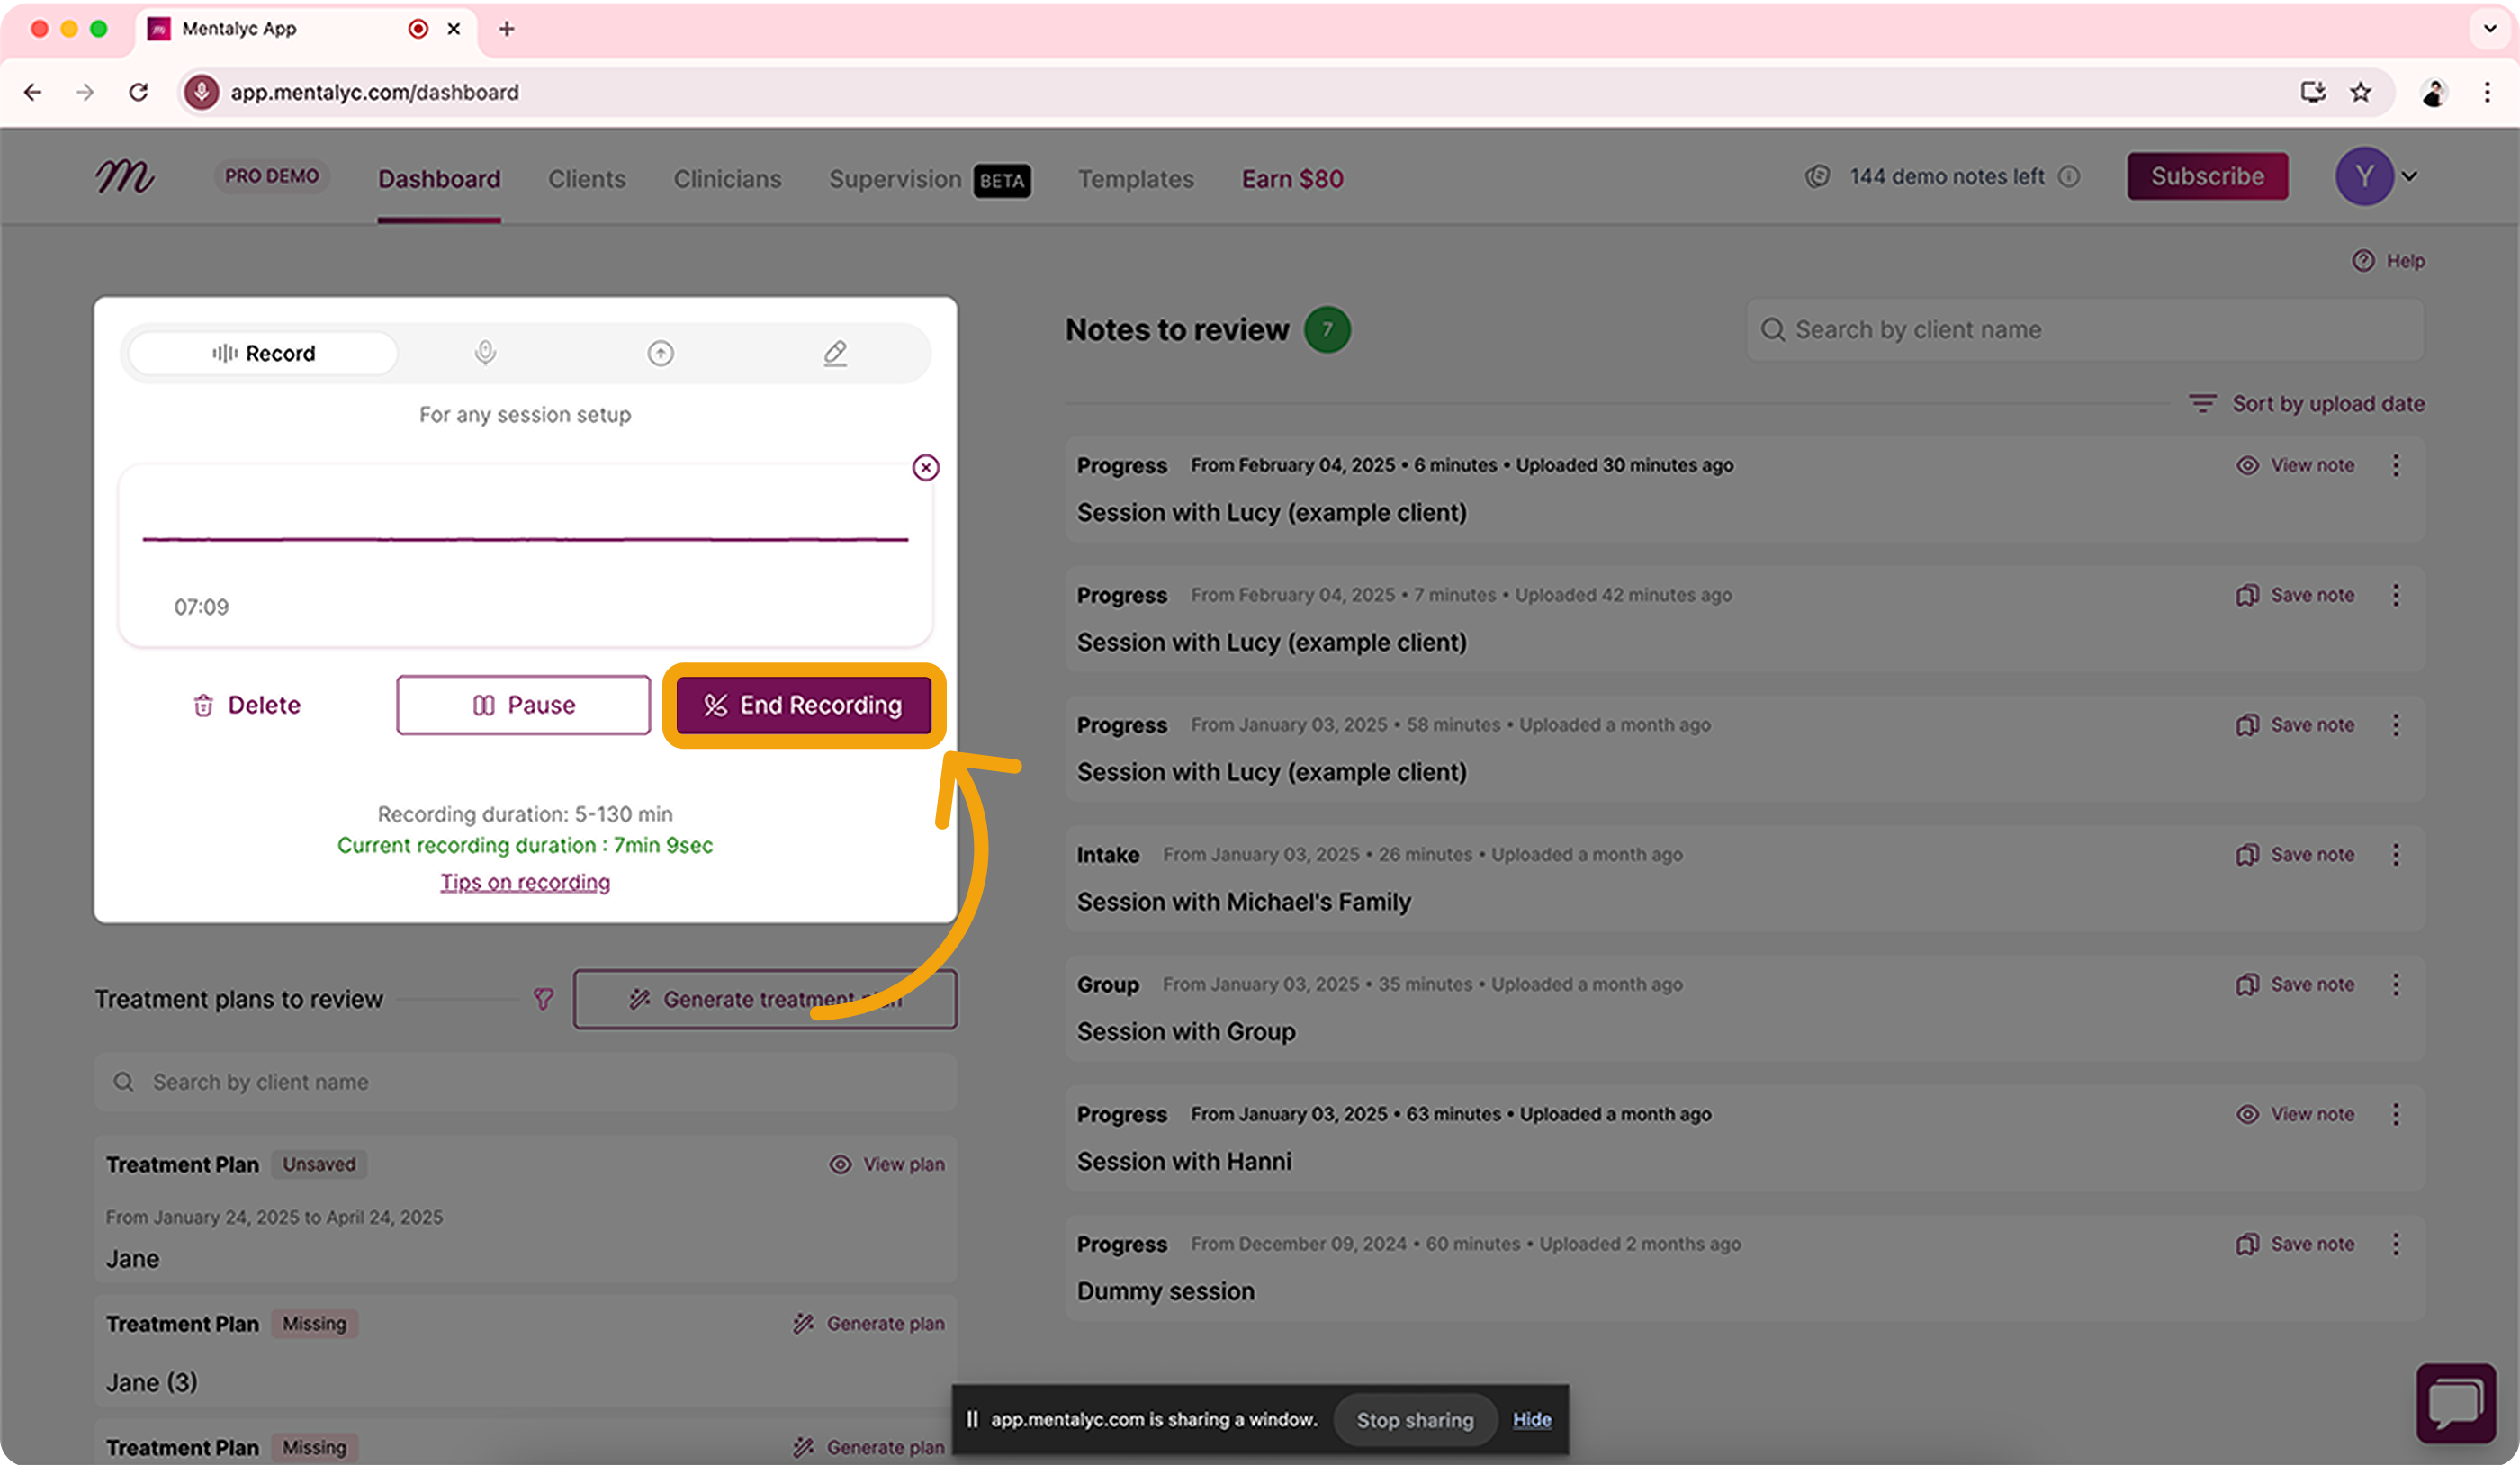Open the tab search dropdown arrow
The height and width of the screenshot is (1465, 2520).
click(2490, 29)
